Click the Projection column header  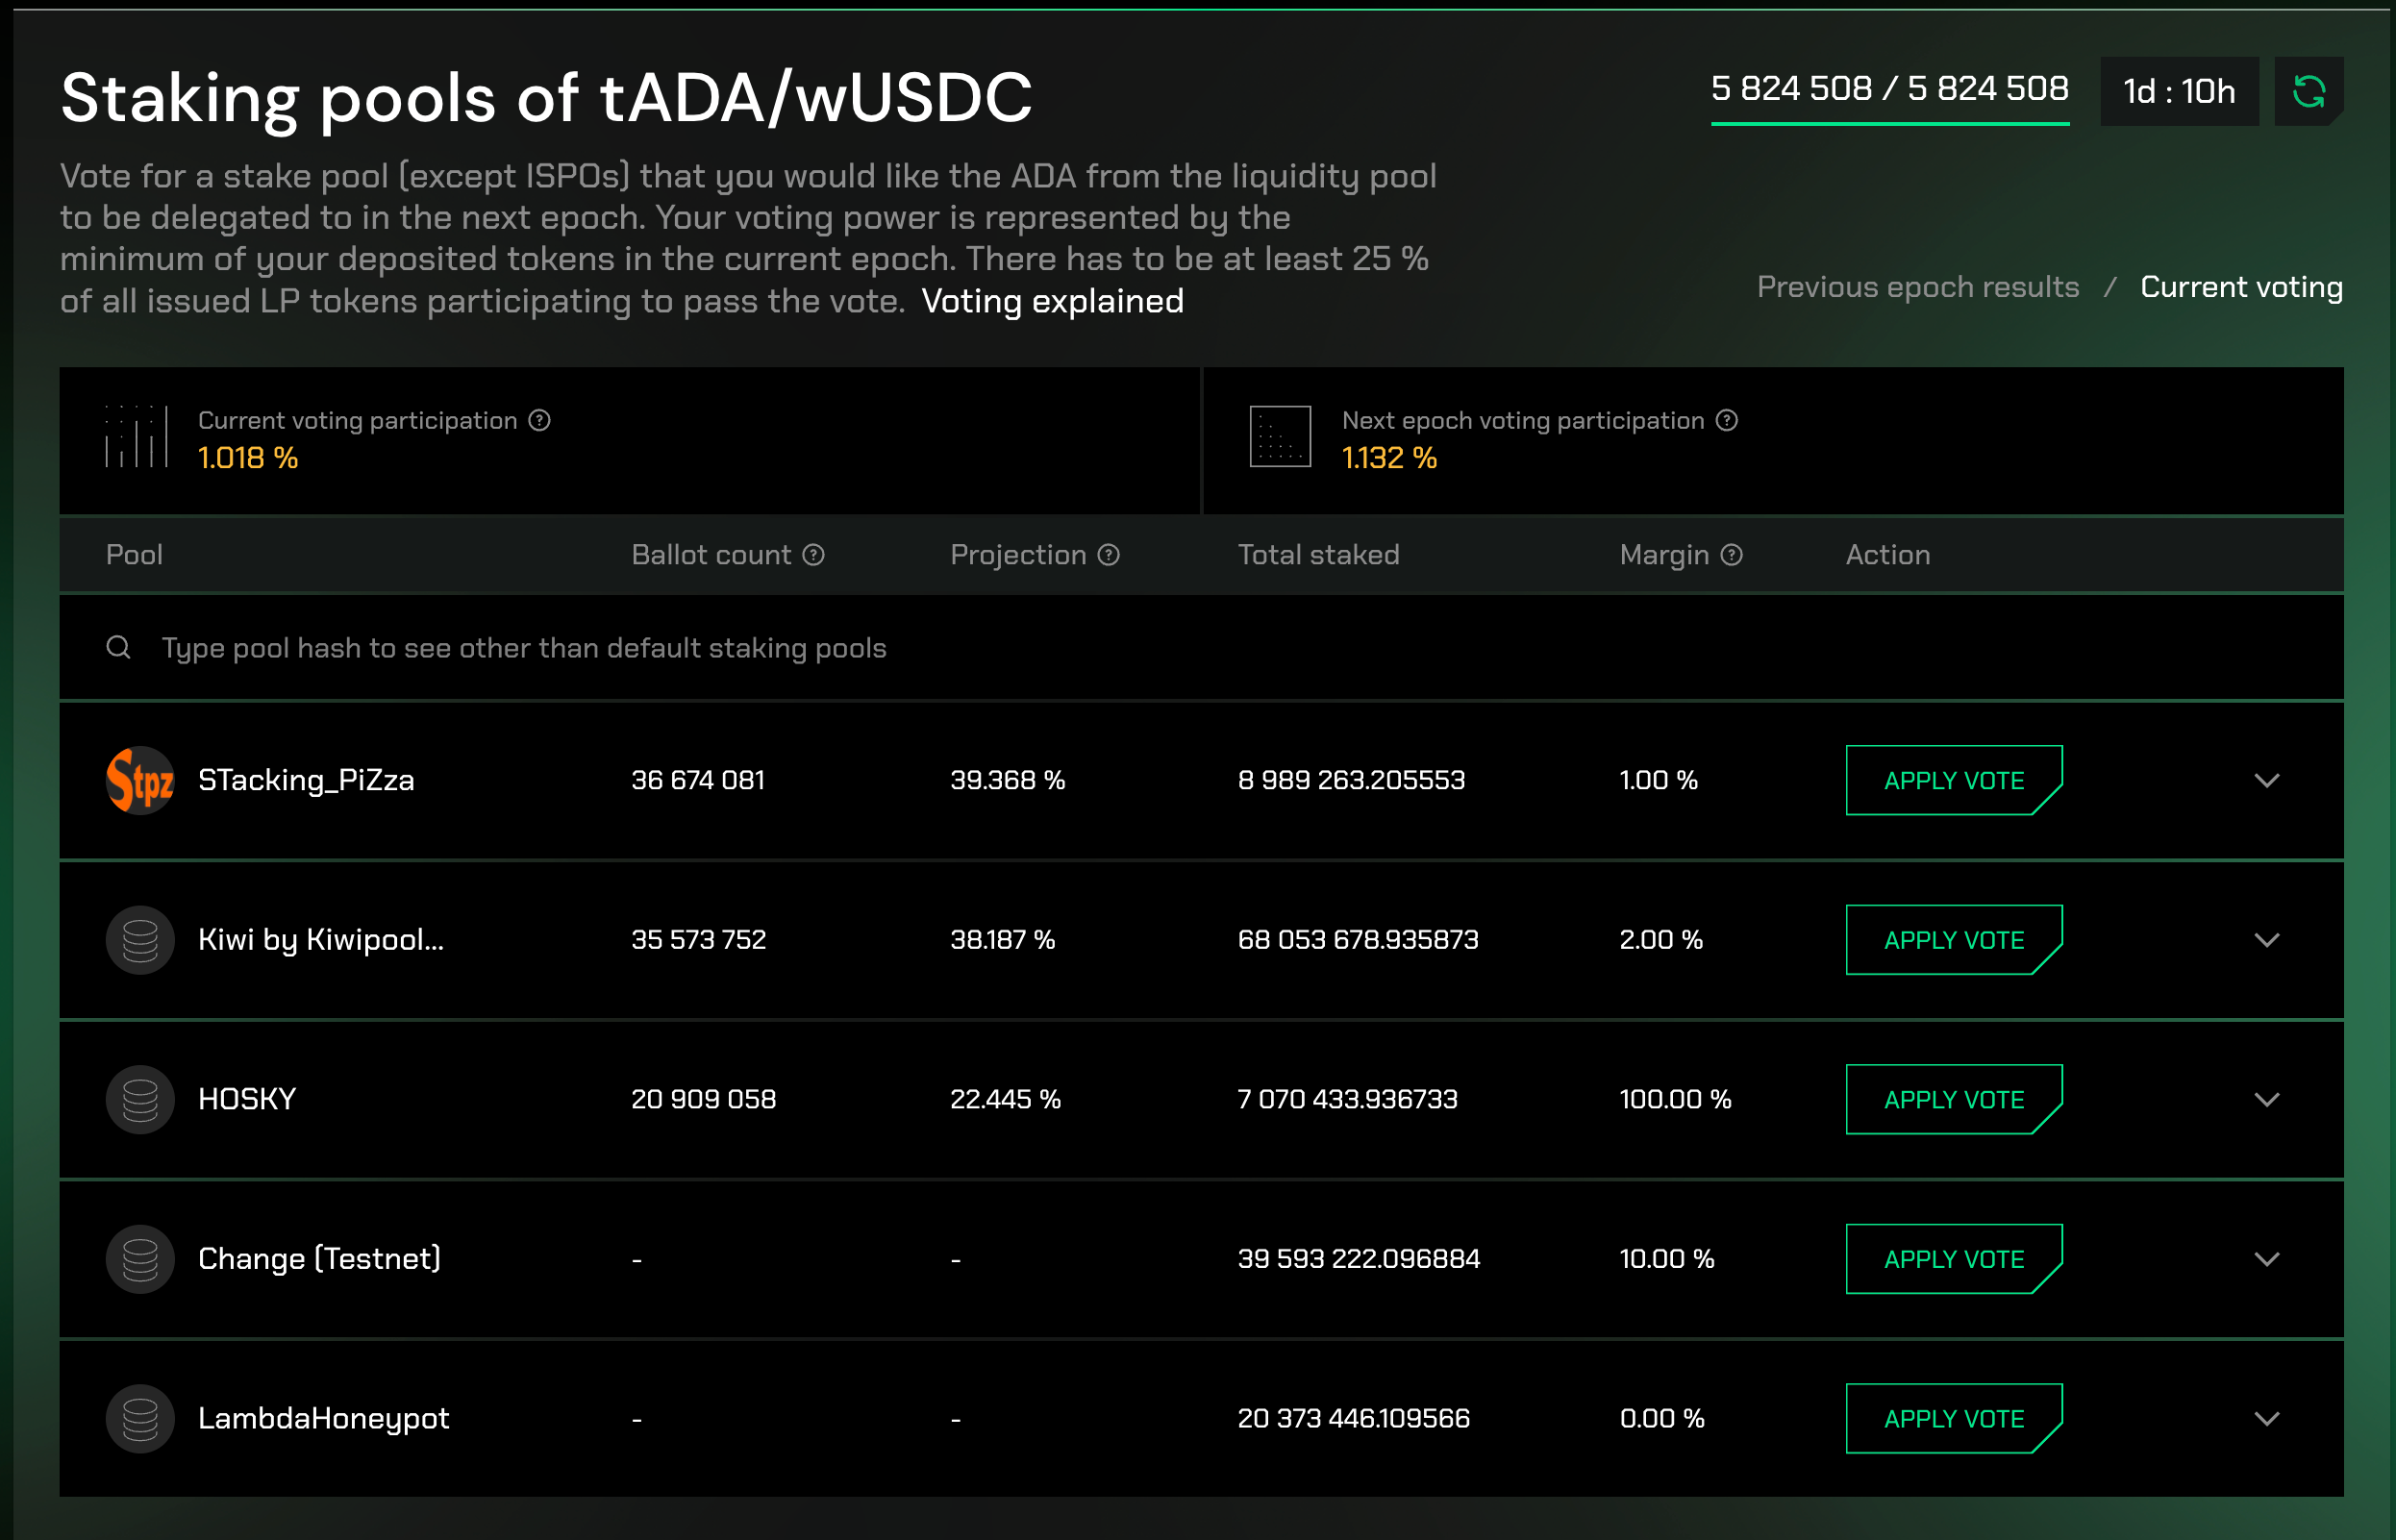(x=1018, y=554)
